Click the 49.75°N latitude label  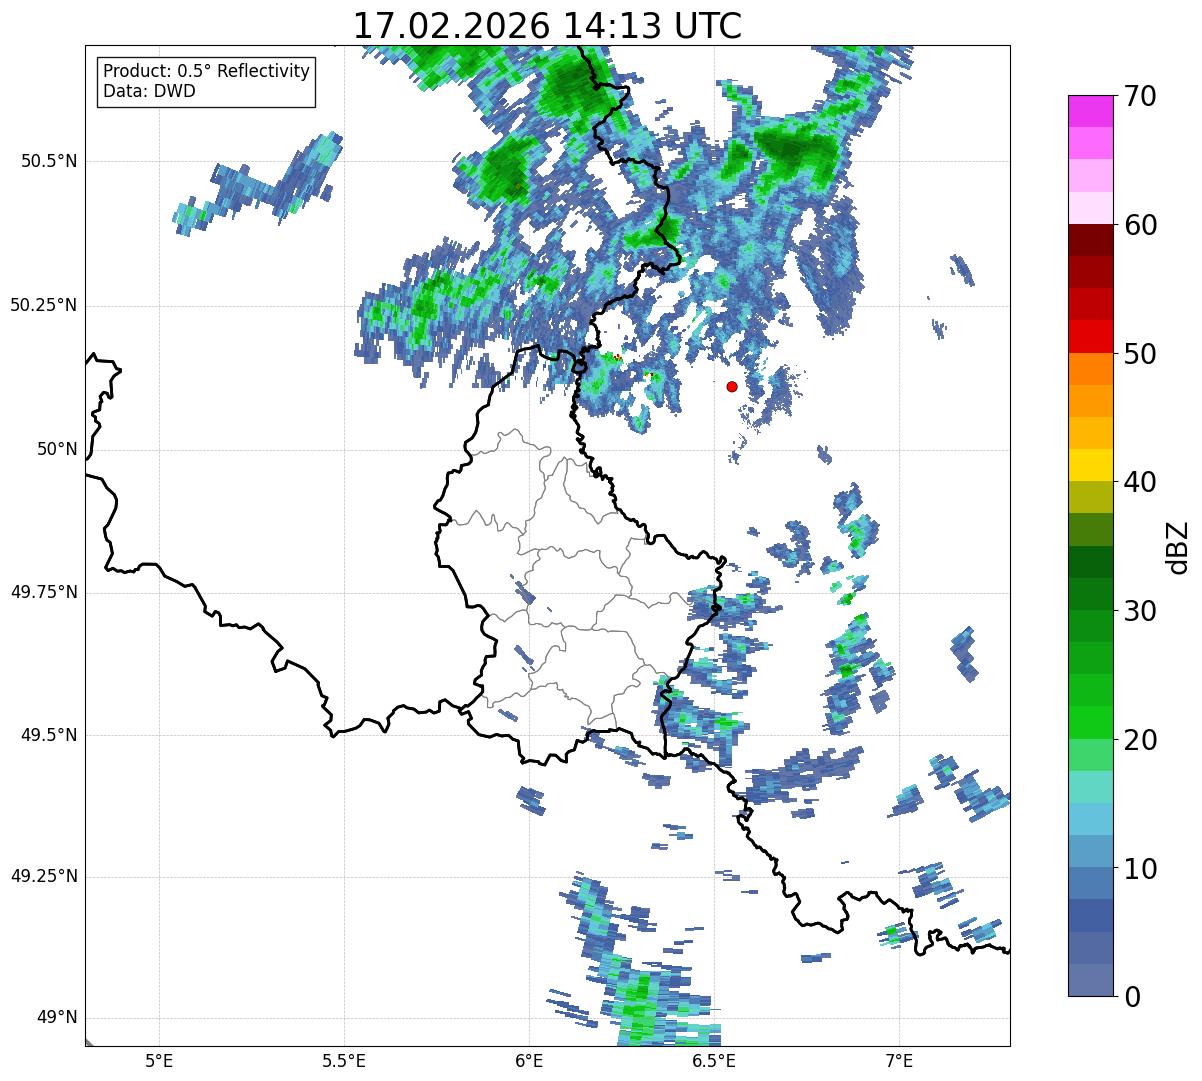43,592
